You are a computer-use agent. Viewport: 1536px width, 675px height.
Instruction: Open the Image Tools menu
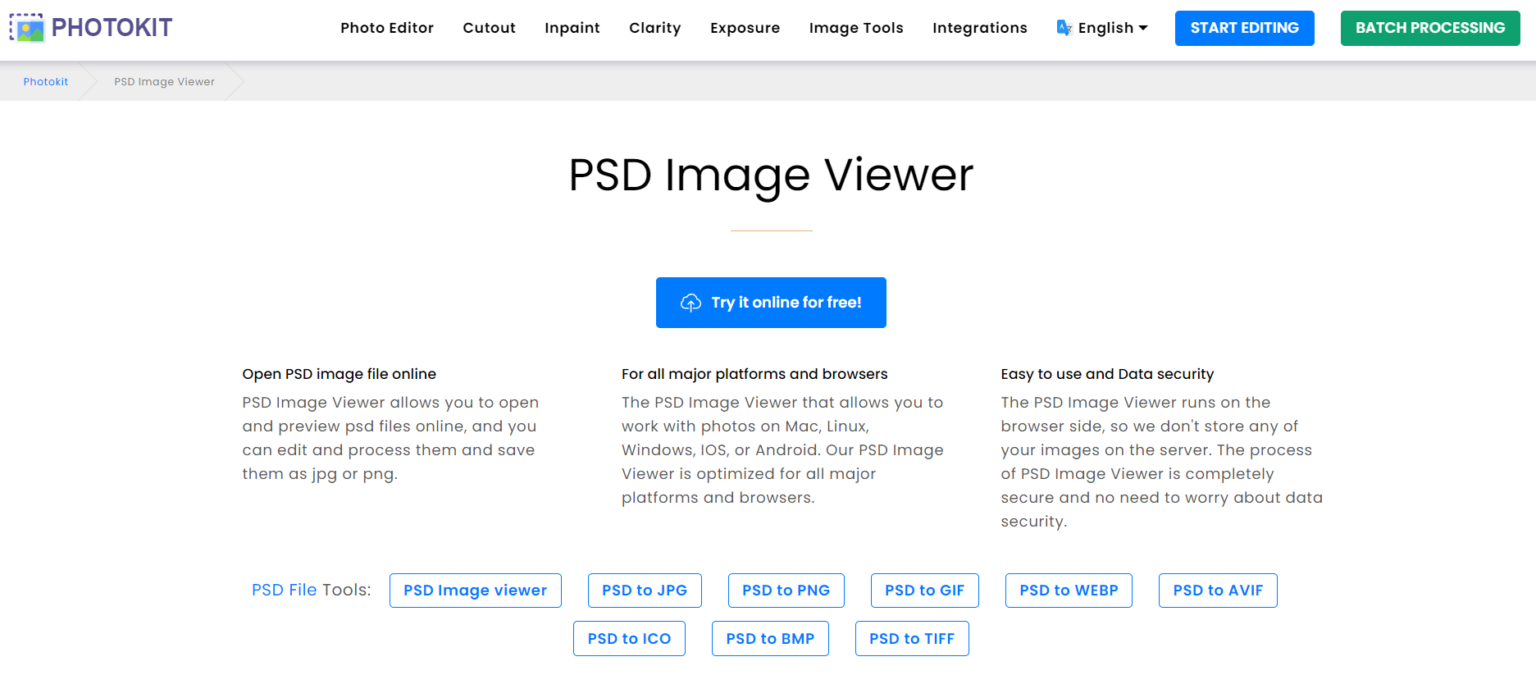tap(856, 28)
